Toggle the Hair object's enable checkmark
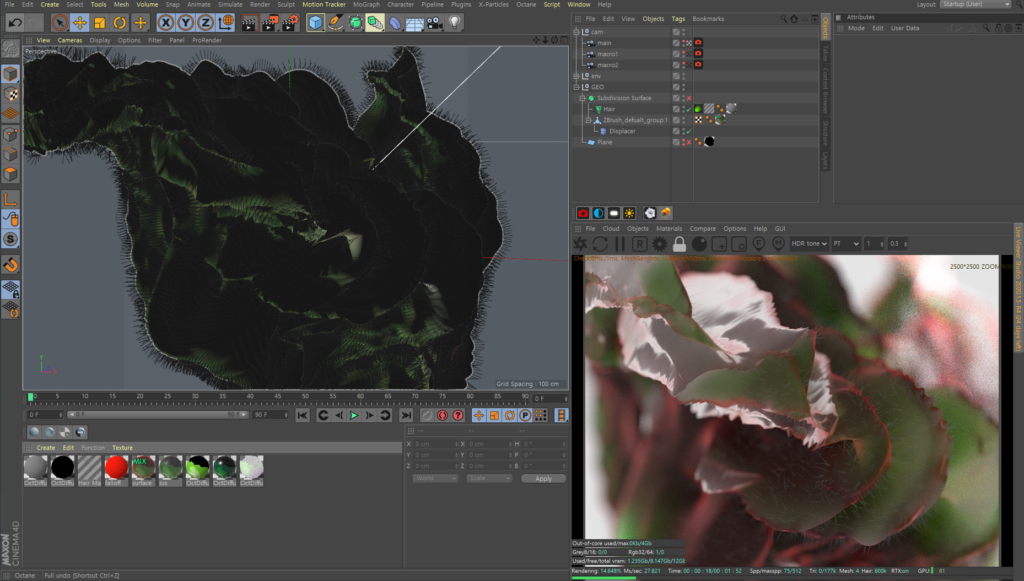 (688, 109)
